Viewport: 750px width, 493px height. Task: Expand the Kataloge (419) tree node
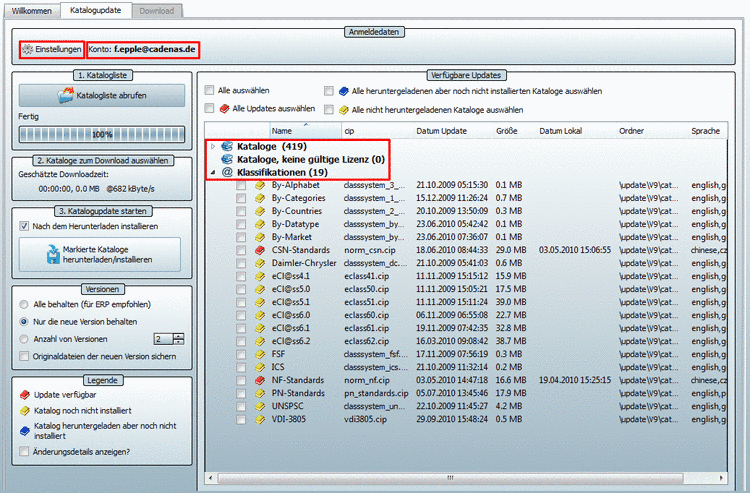point(213,146)
